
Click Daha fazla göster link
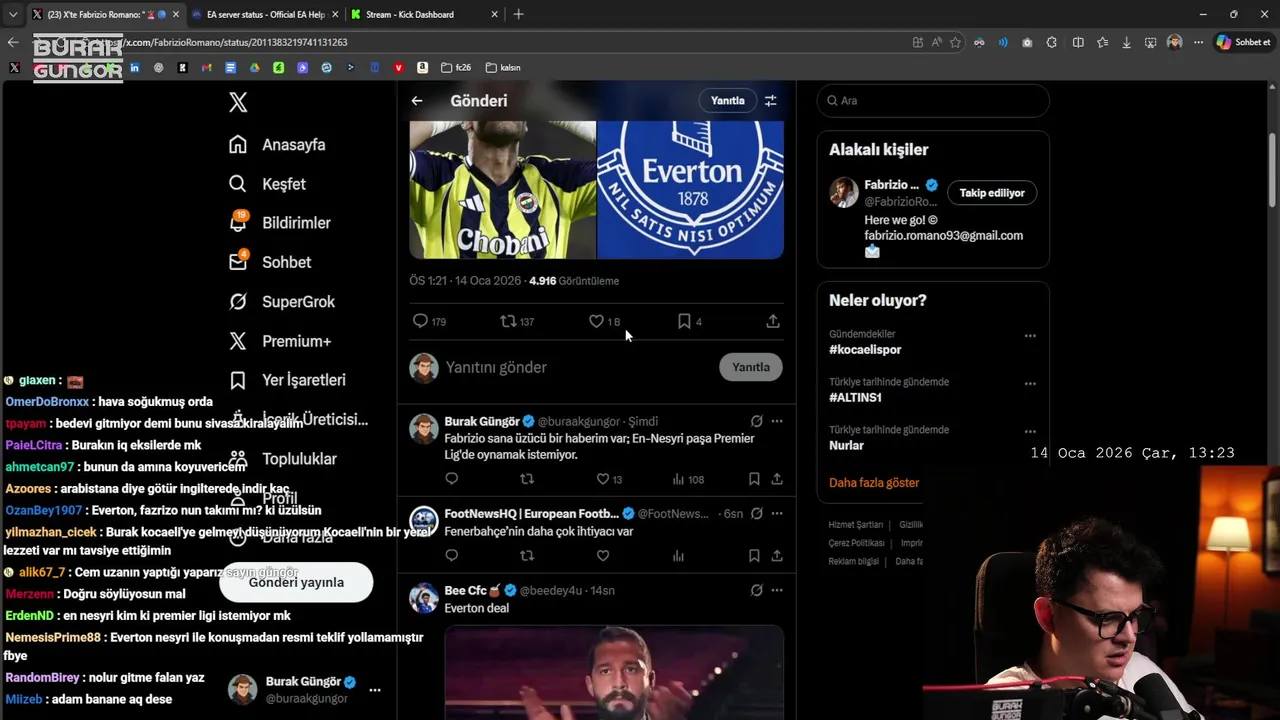point(874,483)
